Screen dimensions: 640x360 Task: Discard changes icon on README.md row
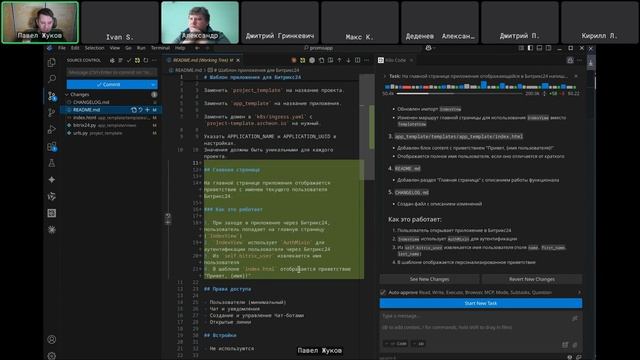[140, 110]
